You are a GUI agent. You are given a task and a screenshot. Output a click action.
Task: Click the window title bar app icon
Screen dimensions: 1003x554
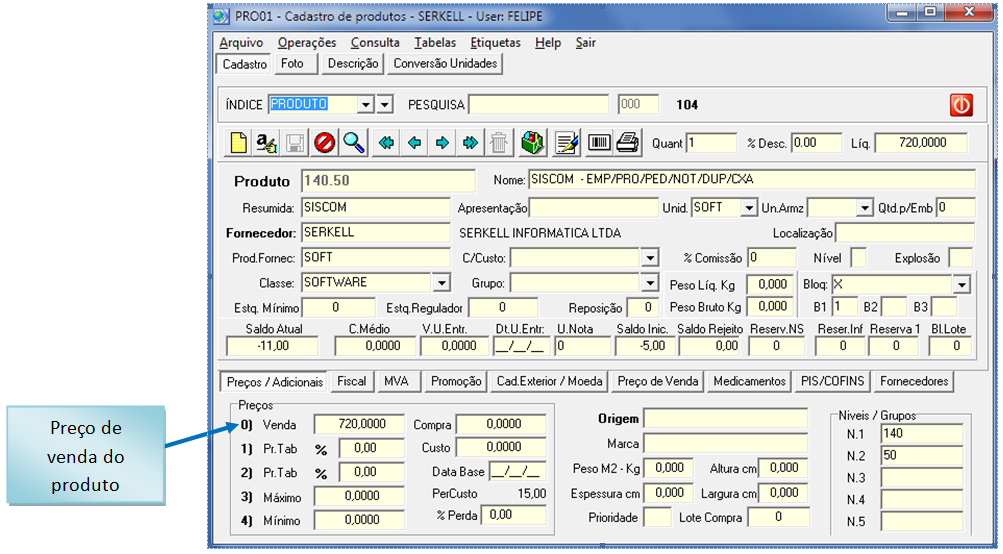click(221, 16)
